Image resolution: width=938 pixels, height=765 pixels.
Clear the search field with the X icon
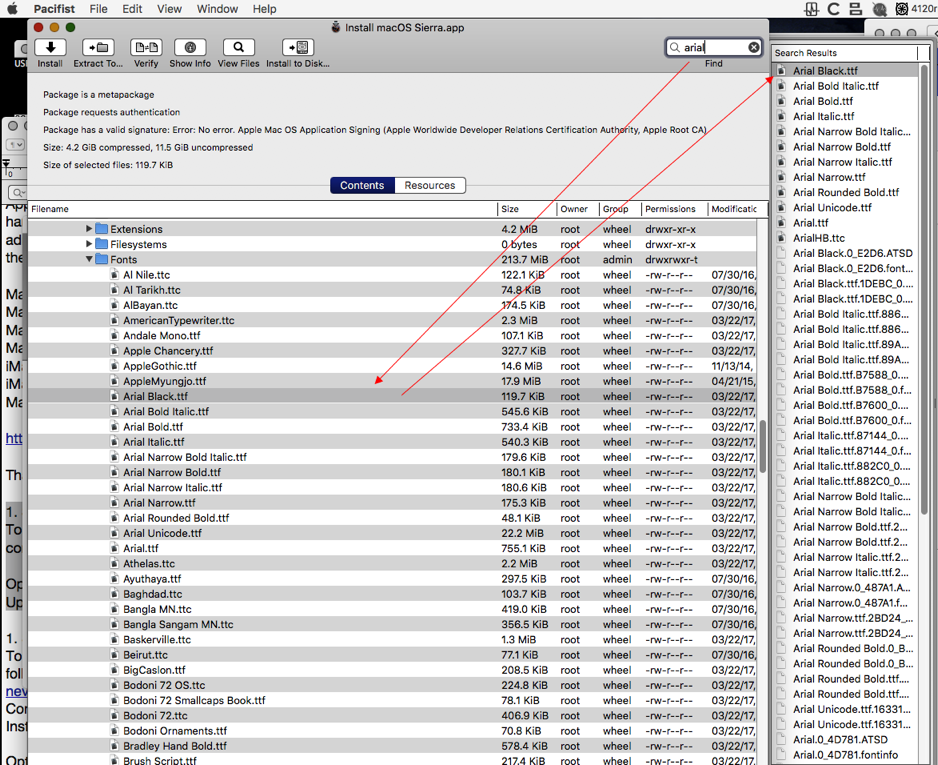[754, 47]
